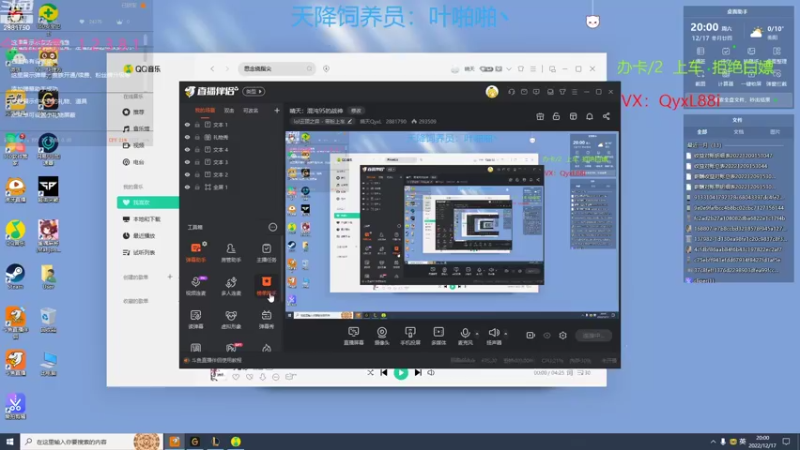Go back in QQ Music navigation
Screen dimensions: 800x450
[212, 68]
